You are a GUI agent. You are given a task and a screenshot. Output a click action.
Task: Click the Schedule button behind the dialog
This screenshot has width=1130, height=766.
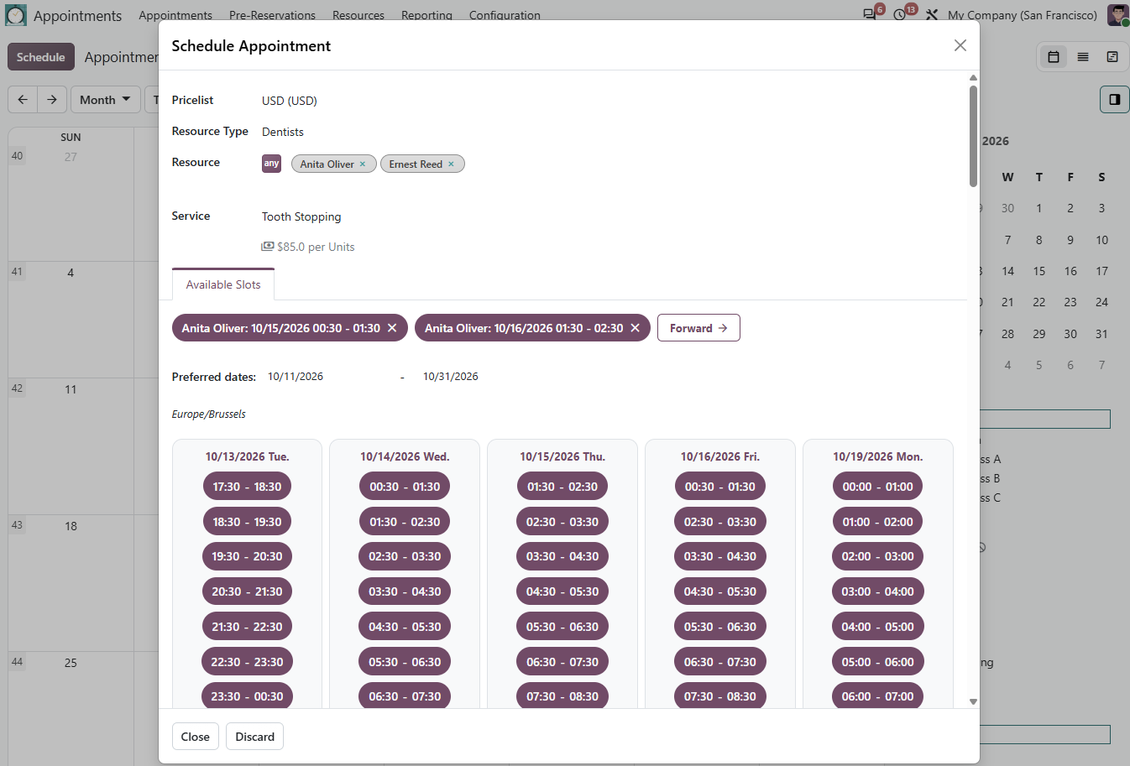pyautogui.click(x=41, y=57)
